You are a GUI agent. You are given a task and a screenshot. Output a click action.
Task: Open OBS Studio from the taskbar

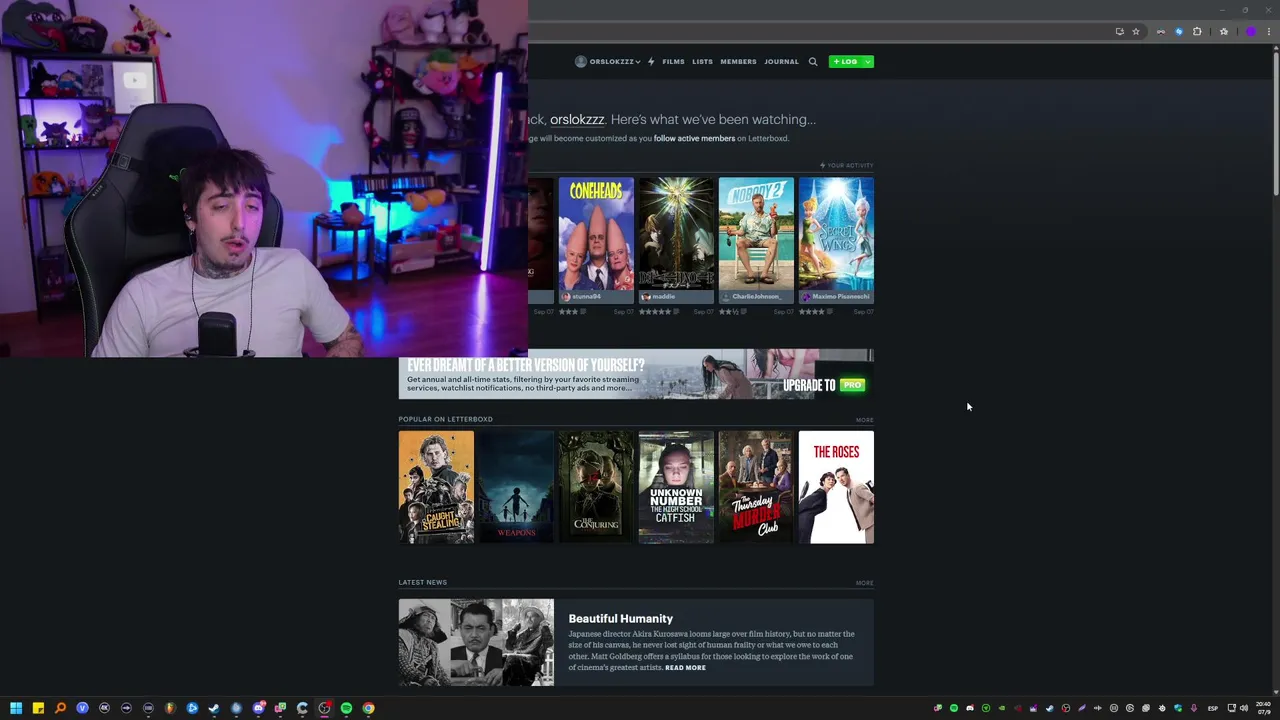pyautogui.click(x=324, y=708)
